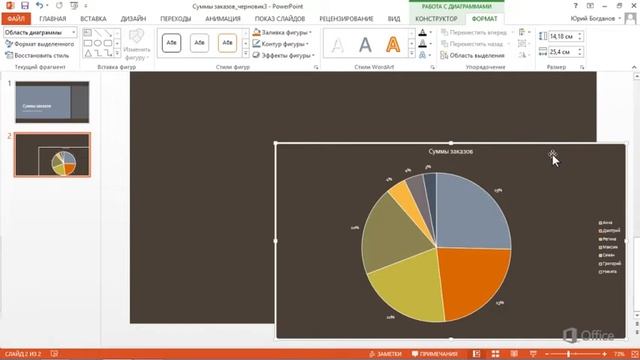Apply the second Абв shape style
The height and width of the screenshot is (360, 640).
coord(199,43)
